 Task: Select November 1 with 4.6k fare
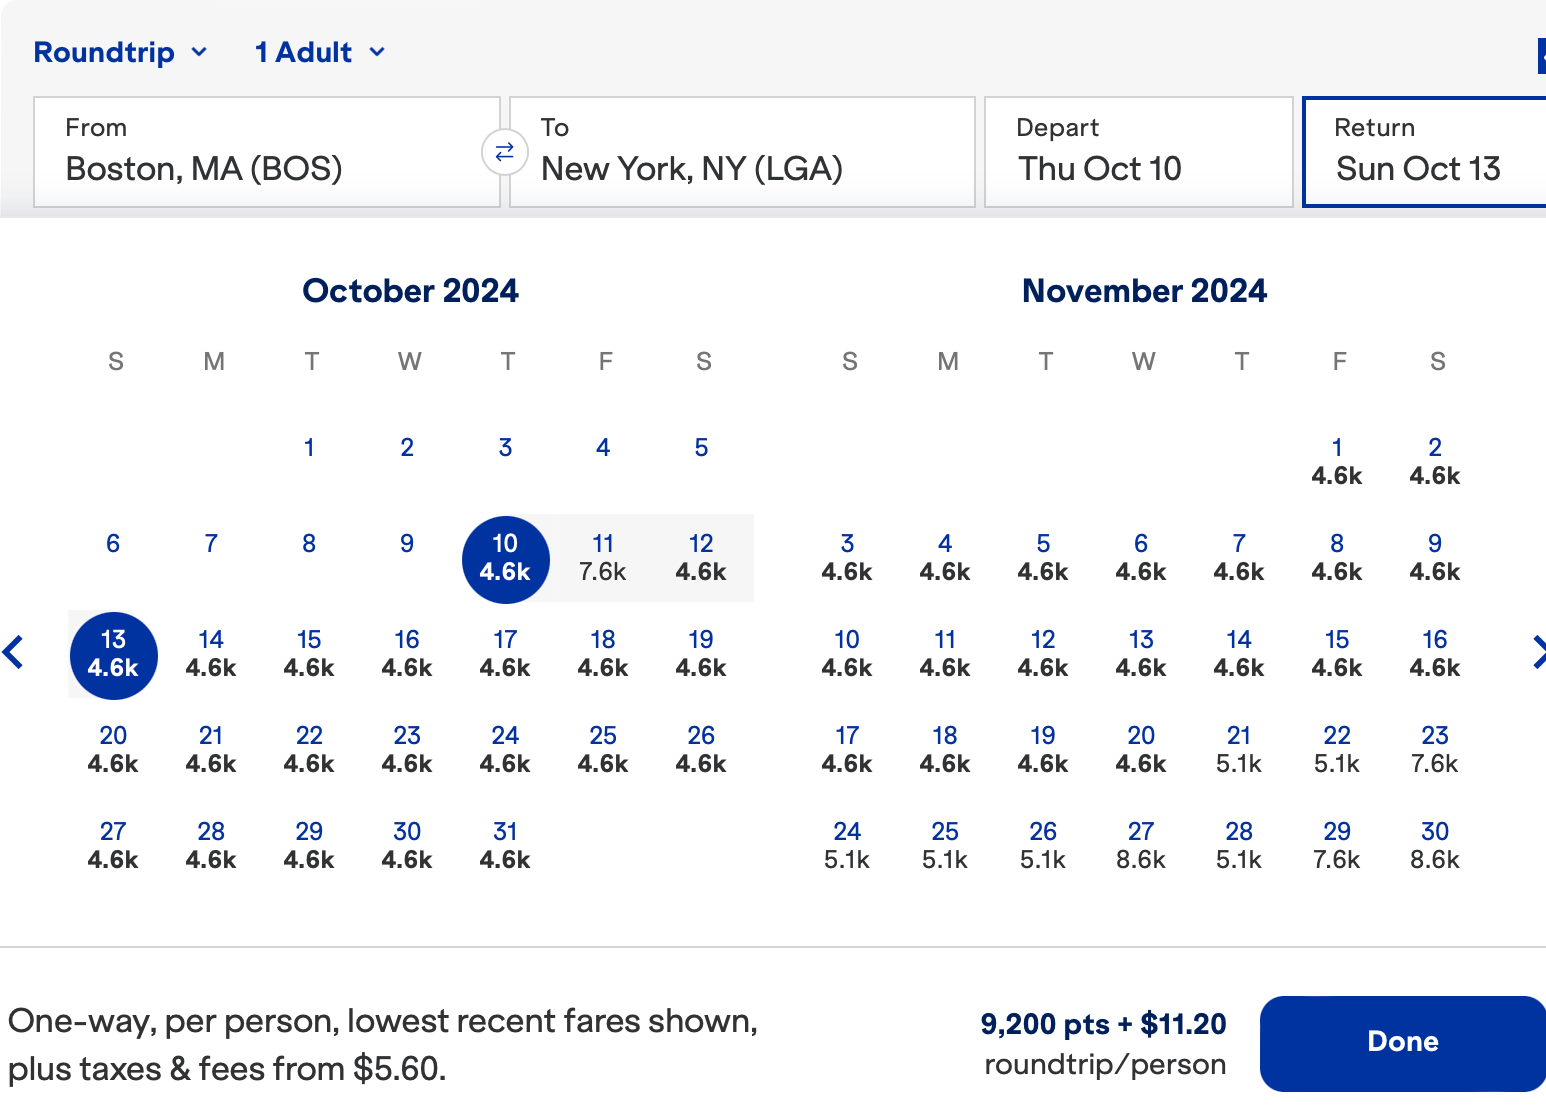tap(1337, 461)
